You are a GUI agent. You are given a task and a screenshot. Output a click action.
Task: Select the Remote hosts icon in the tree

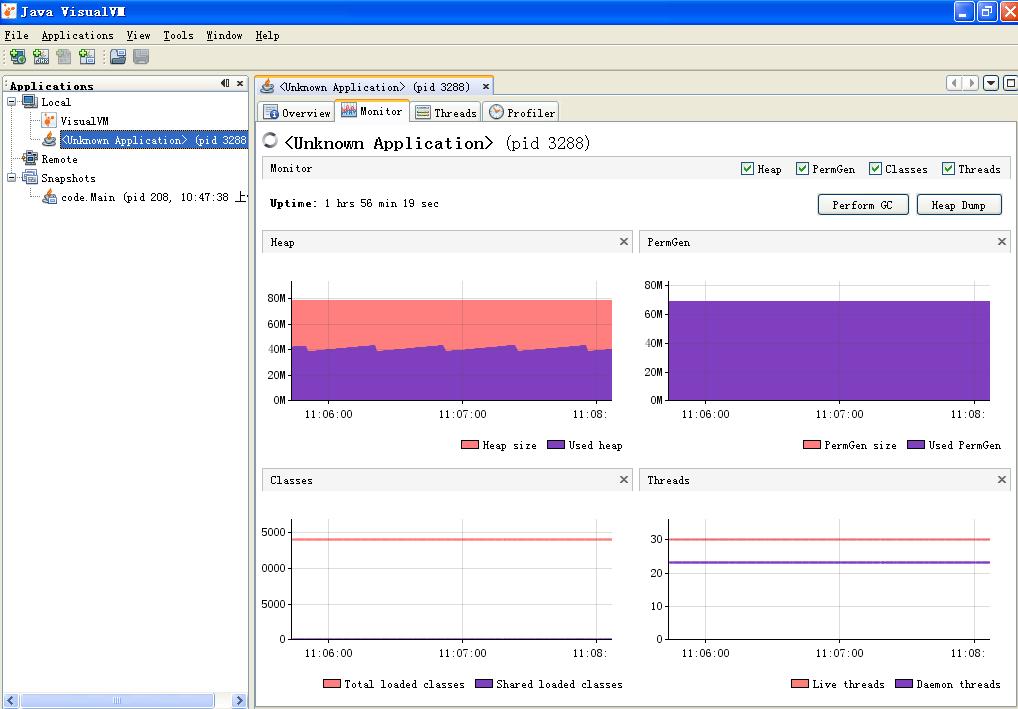pos(30,158)
